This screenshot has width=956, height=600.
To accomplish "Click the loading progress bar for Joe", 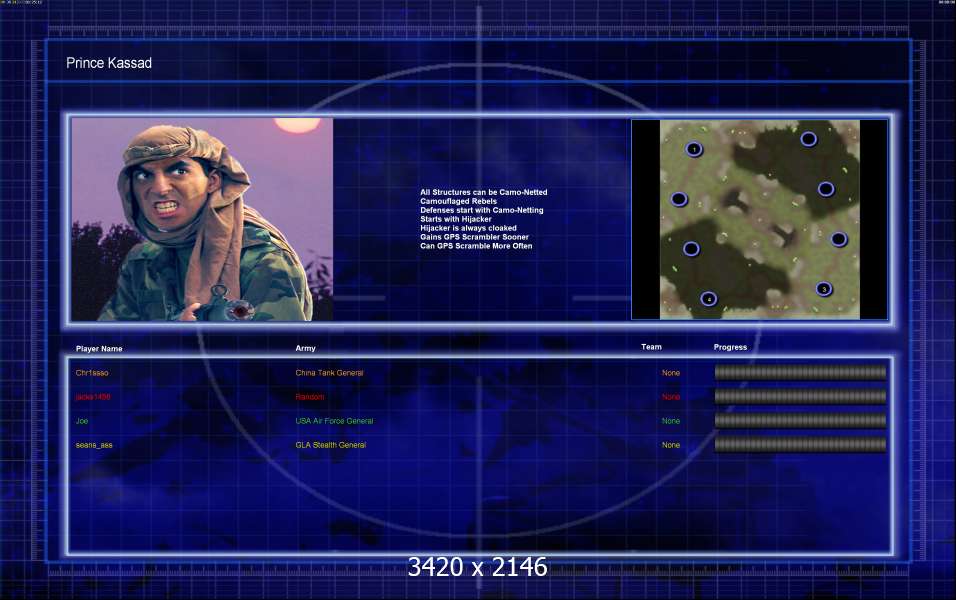I will click(x=800, y=421).
